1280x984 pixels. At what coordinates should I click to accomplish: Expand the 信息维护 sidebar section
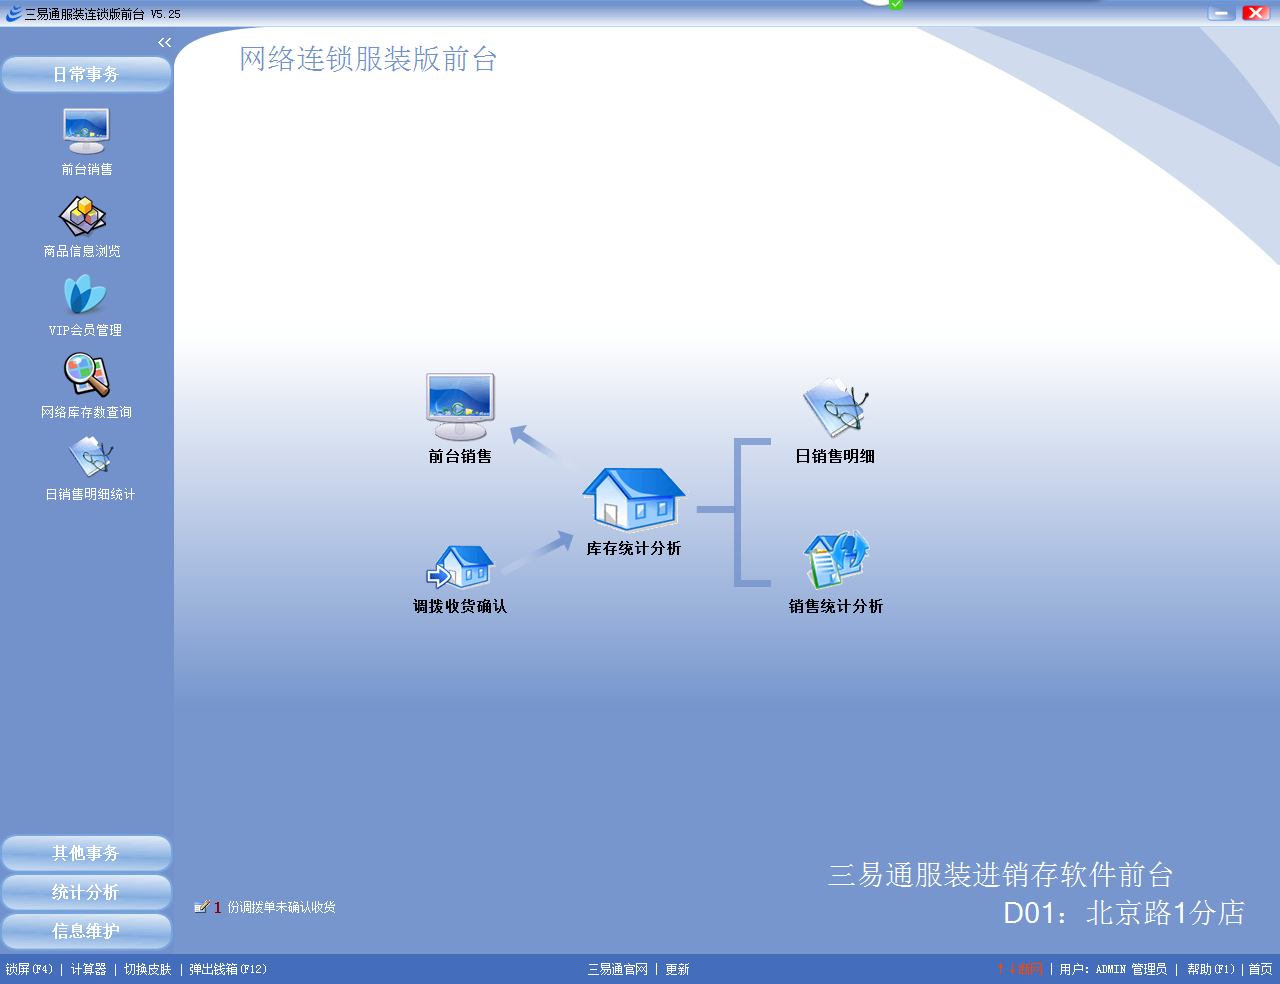[86, 931]
